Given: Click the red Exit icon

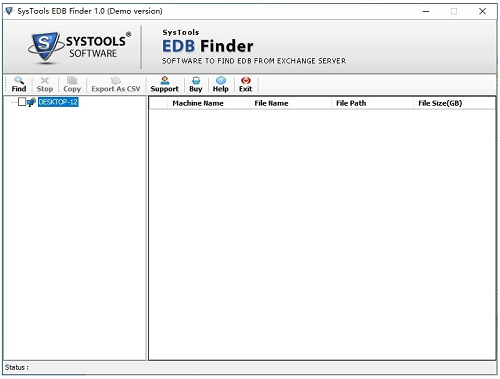Looking at the screenshot, I should pos(246,80).
